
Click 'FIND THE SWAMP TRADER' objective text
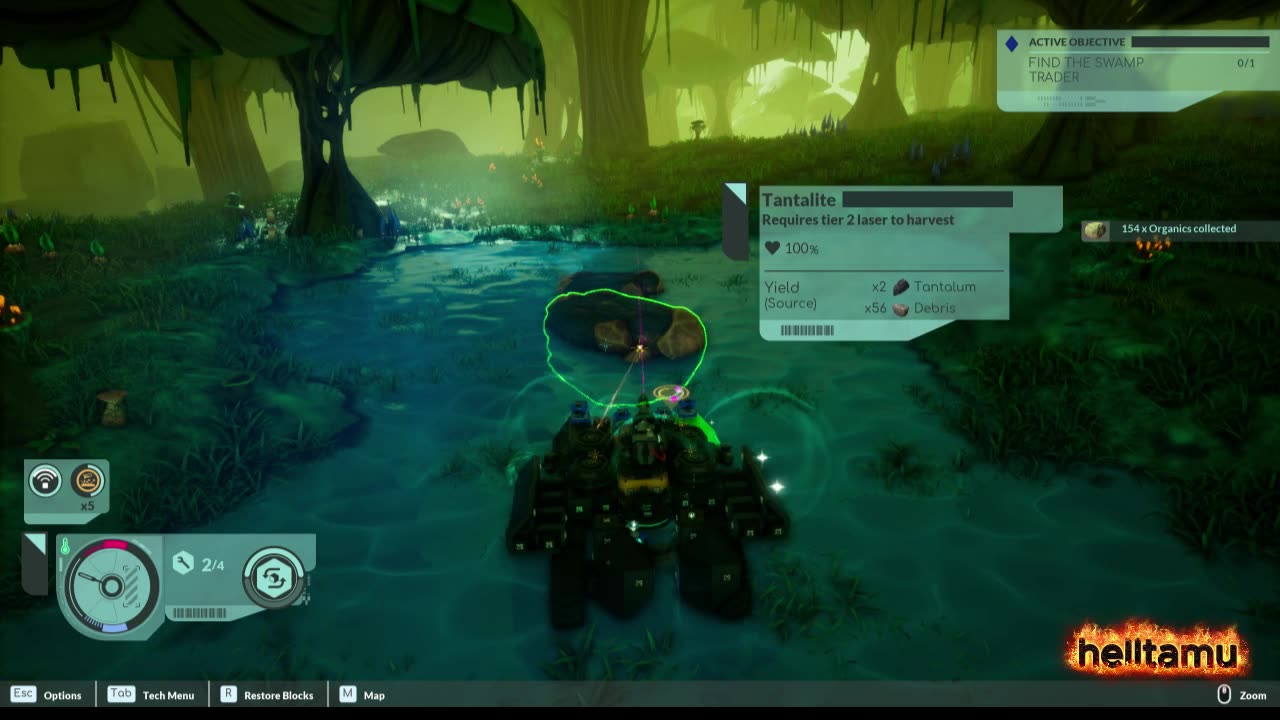pyautogui.click(x=1086, y=69)
